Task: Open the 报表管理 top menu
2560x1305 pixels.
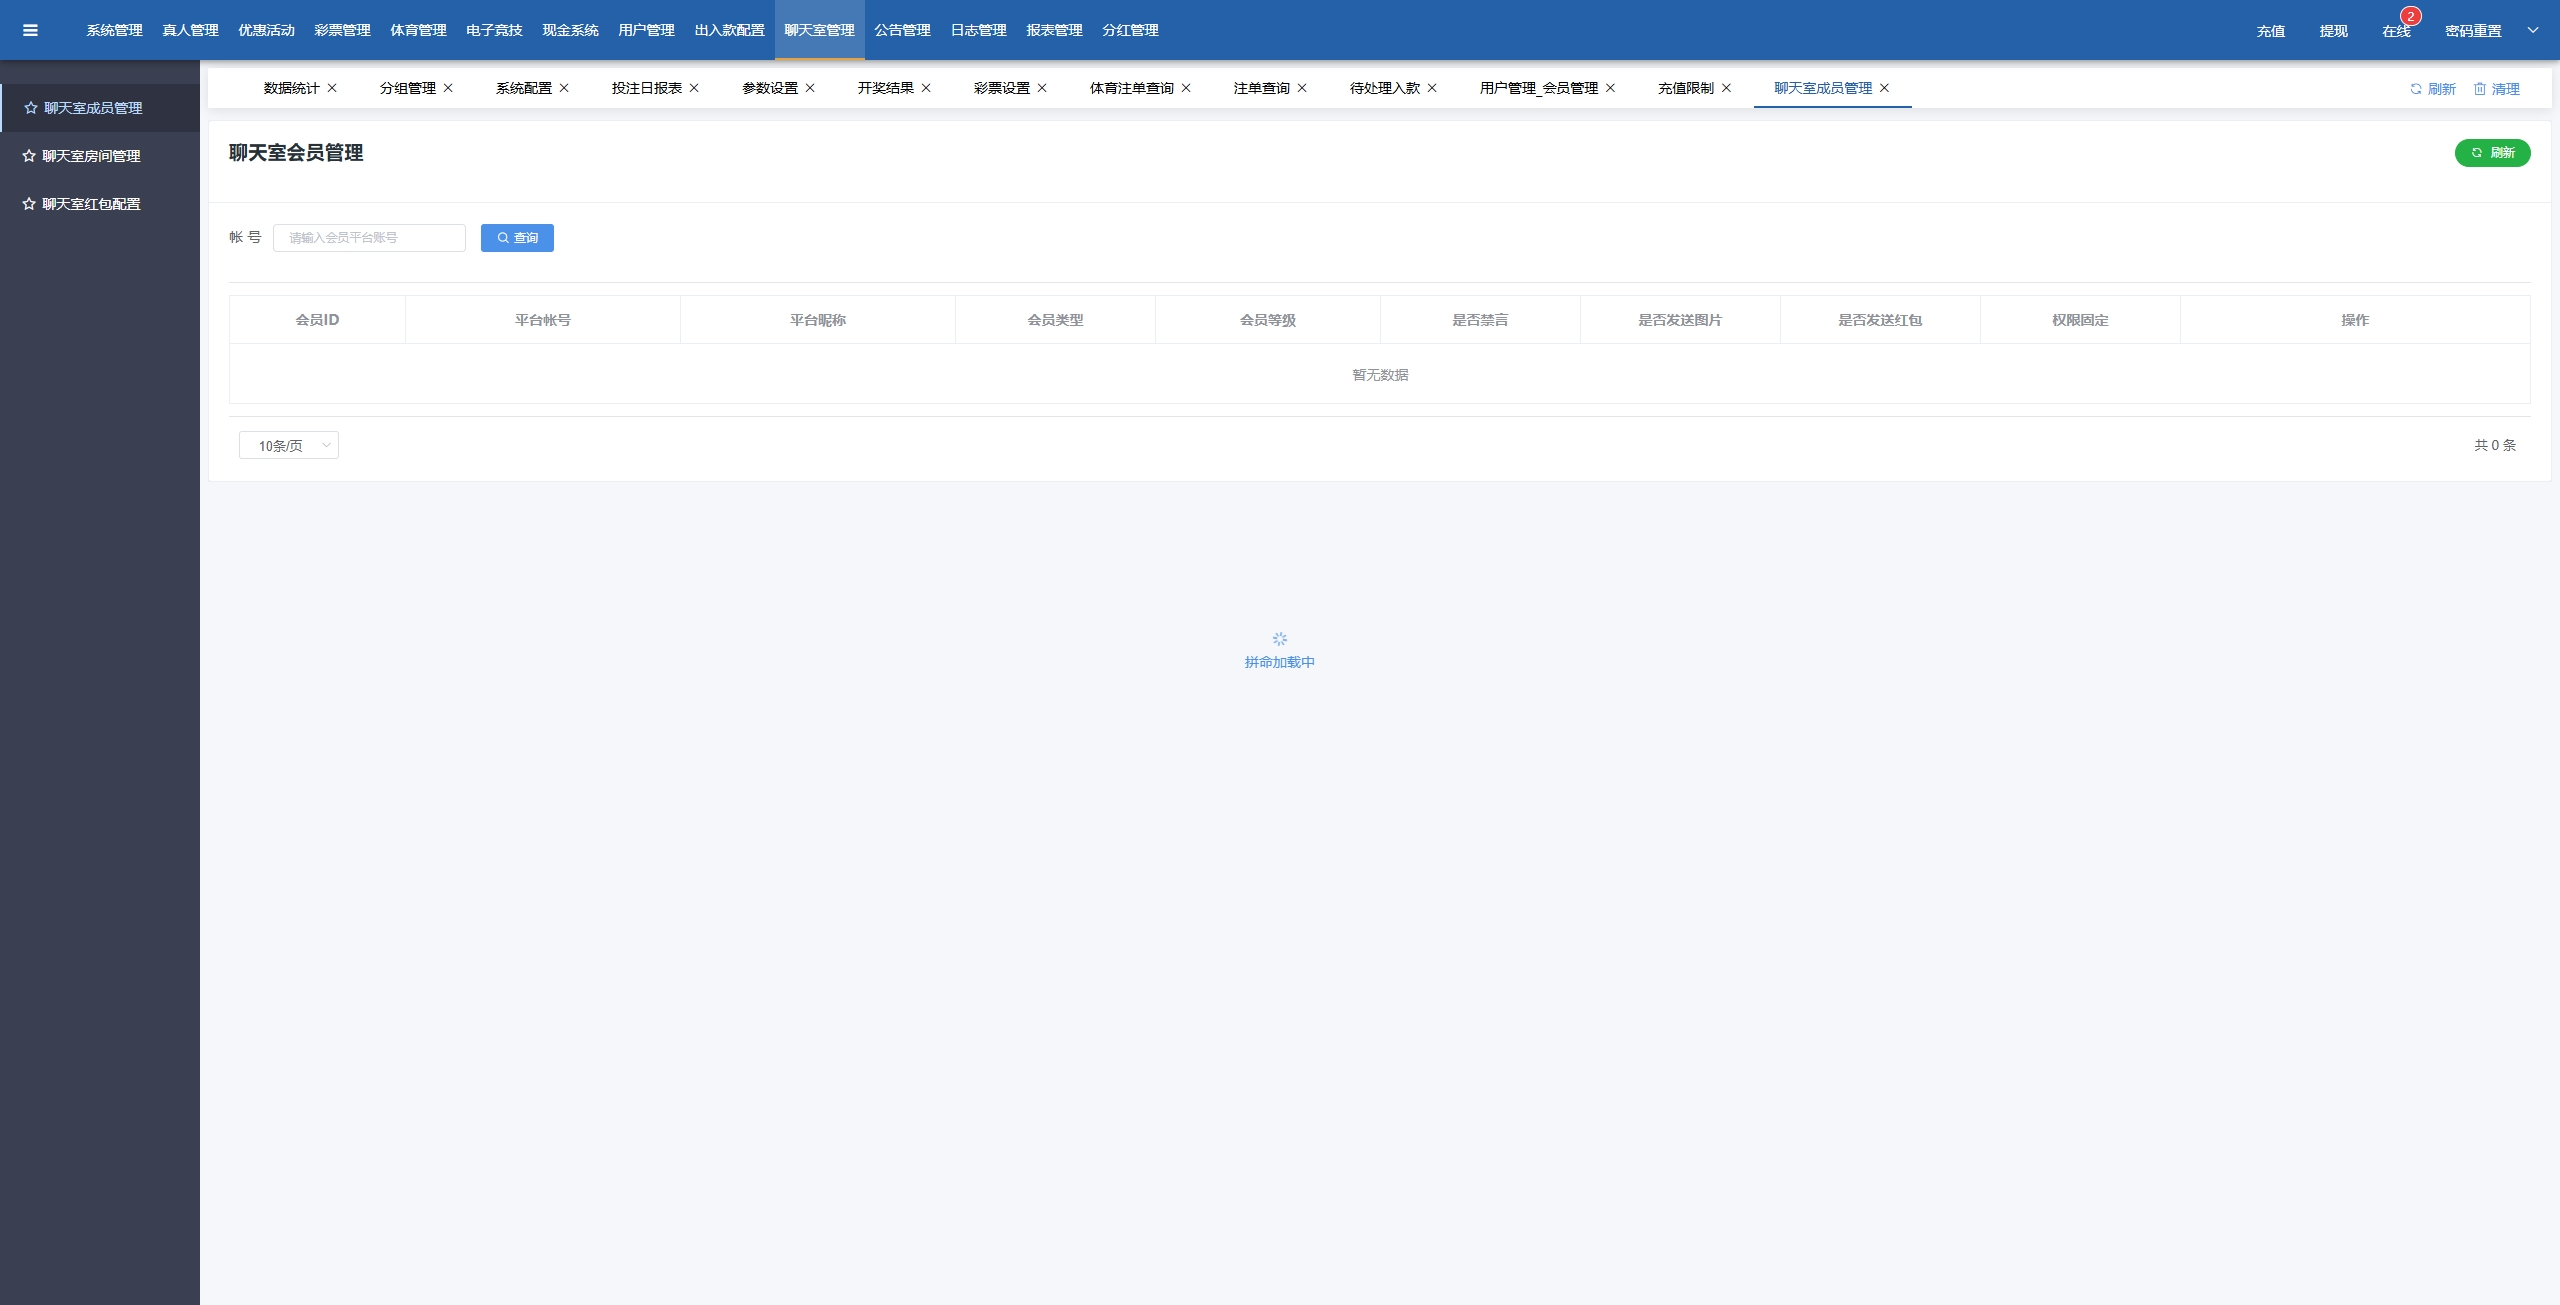Action: coord(1054,30)
